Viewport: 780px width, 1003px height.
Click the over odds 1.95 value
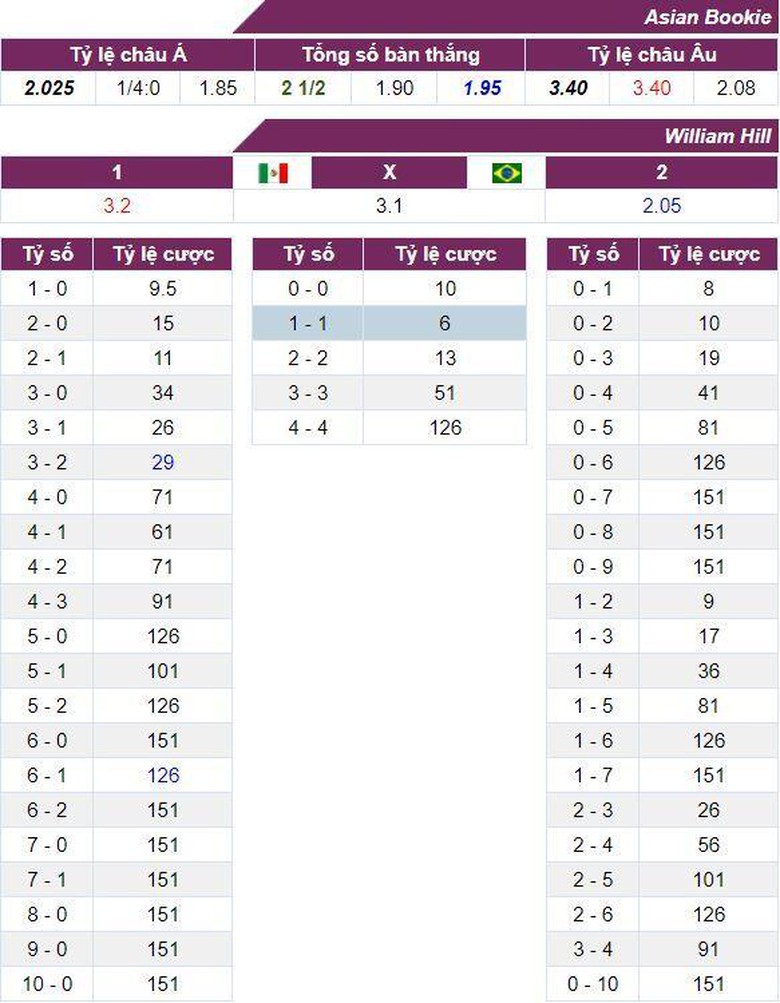pyautogui.click(x=482, y=88)
